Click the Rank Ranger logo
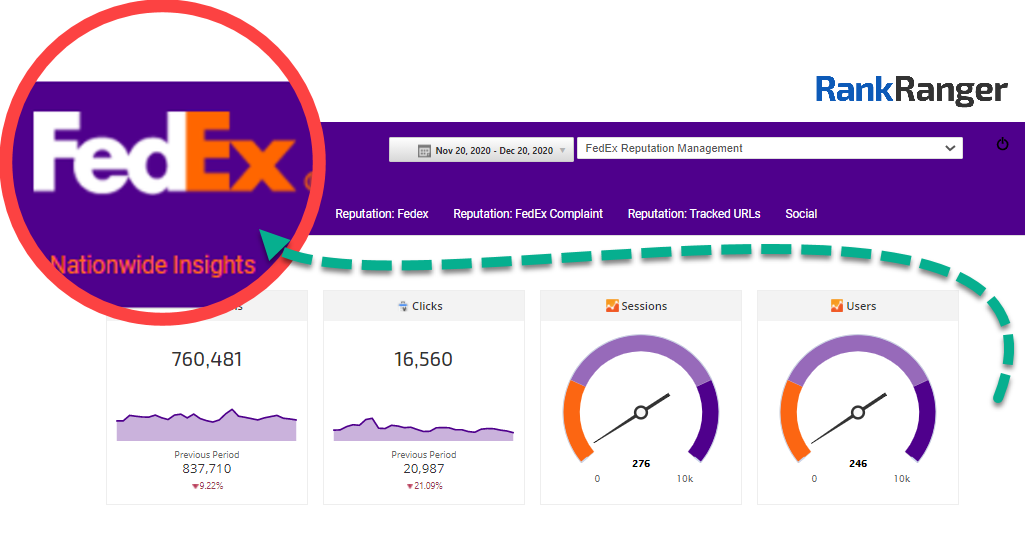Screen dimensions: 1025x540 click(x=911, y=90)
